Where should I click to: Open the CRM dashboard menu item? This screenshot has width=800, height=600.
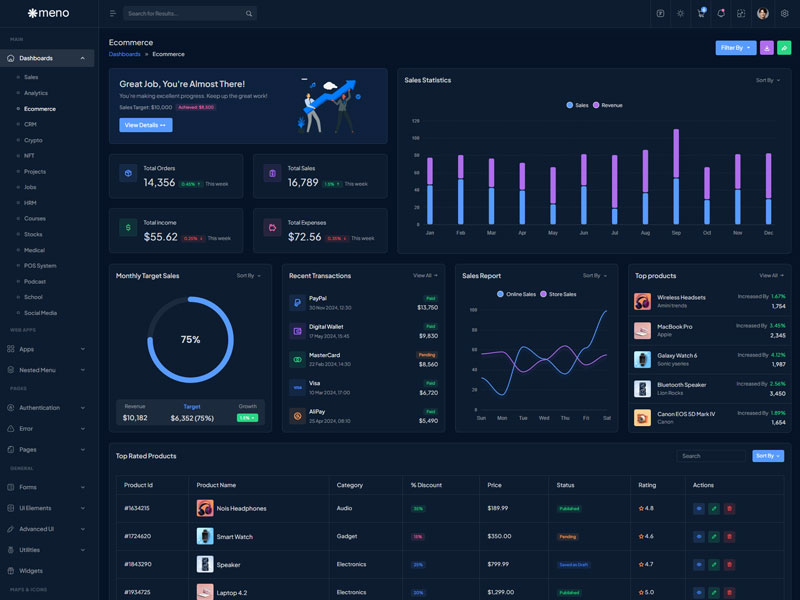[30, 124]
